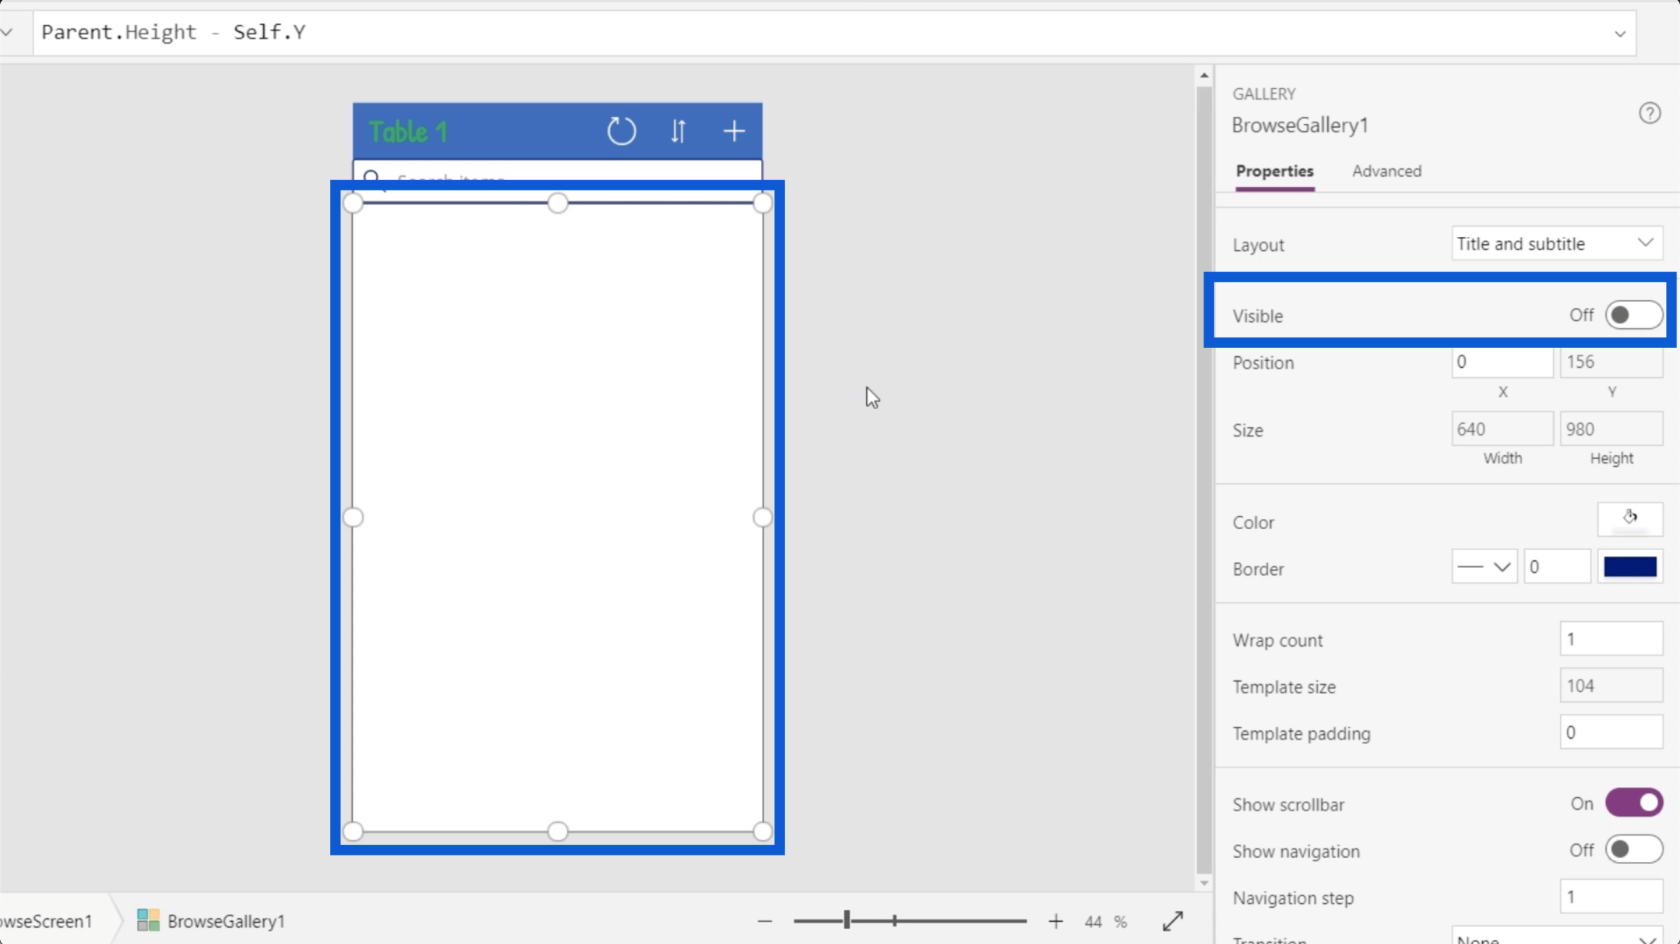Click the top-center gallery resize handle
Image resolution: width=1680 pixels, height=944 pixels.
(x=558, y=203)
